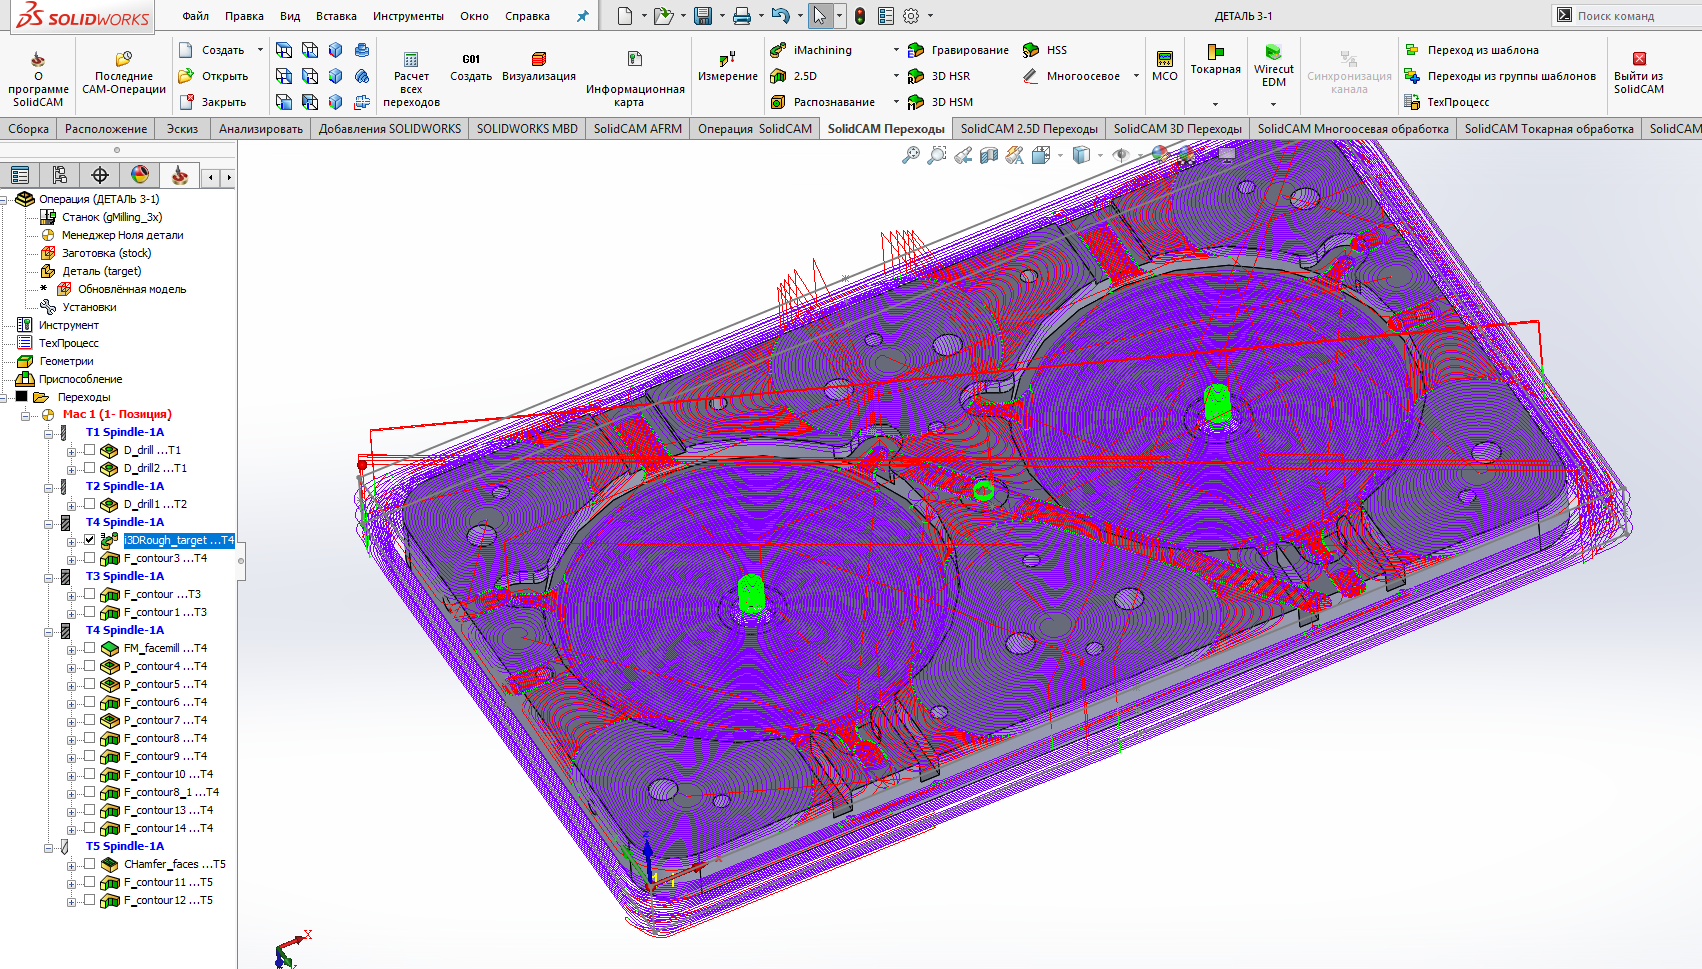Viewport: 1702px width, 969px height.
Task: Click the Поиск команд search field
Action: click(x=1625, y=16)
